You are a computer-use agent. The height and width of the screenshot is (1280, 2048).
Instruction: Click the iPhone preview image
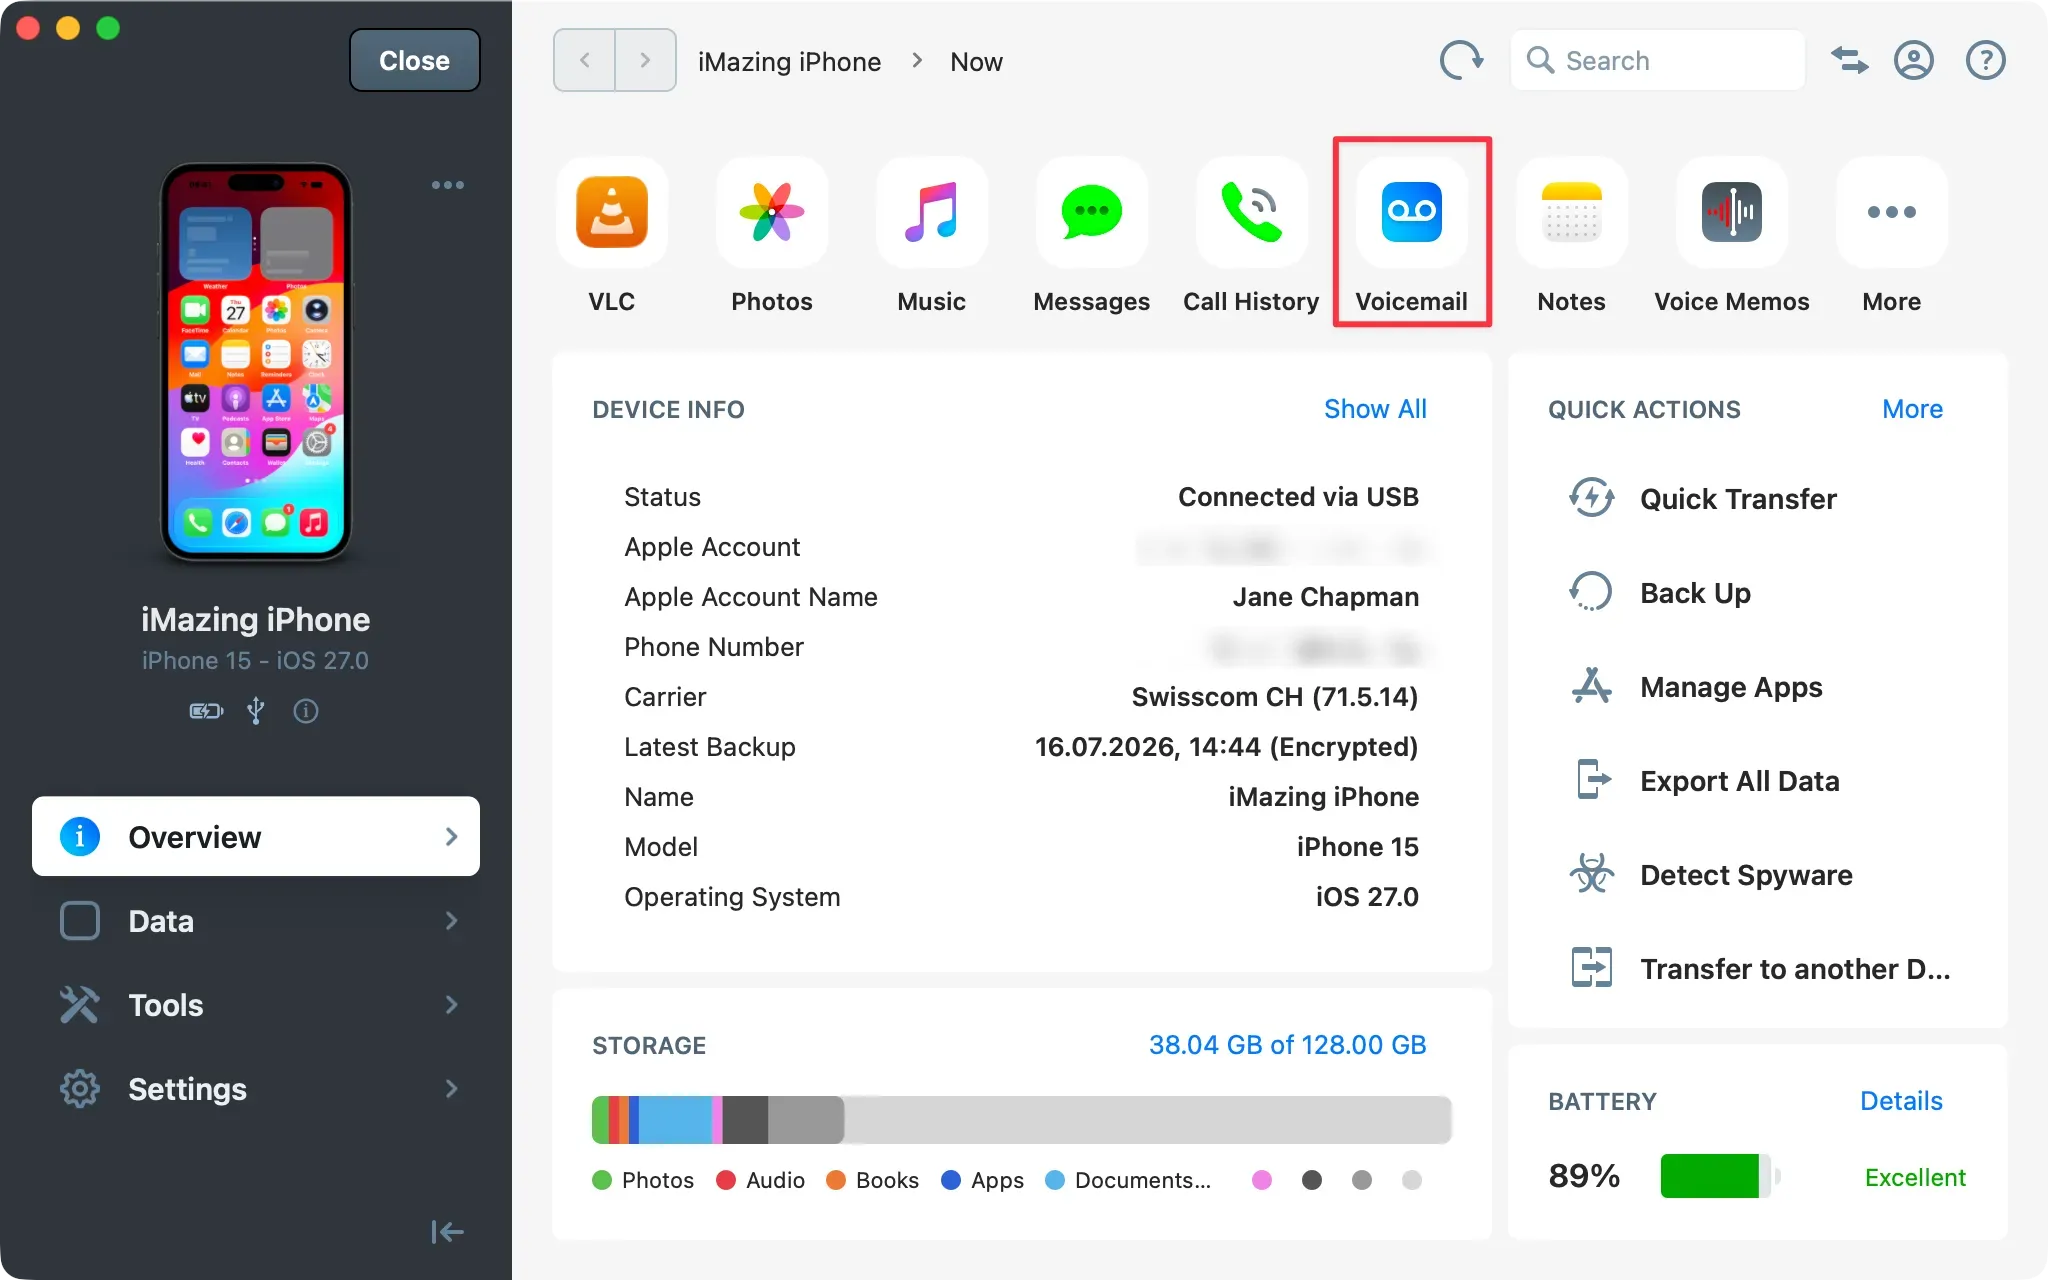(256, 362)
